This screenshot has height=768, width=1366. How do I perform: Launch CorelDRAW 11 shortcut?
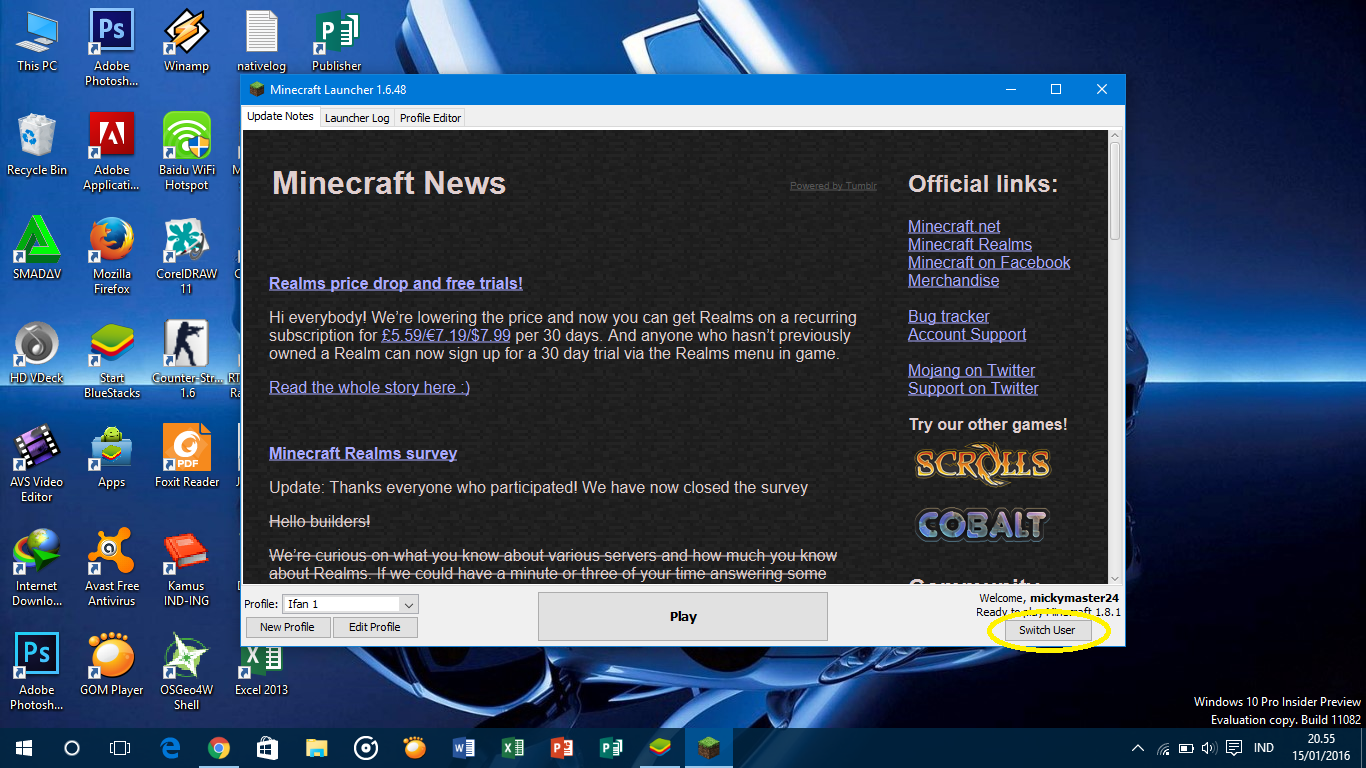coord(186,256)
